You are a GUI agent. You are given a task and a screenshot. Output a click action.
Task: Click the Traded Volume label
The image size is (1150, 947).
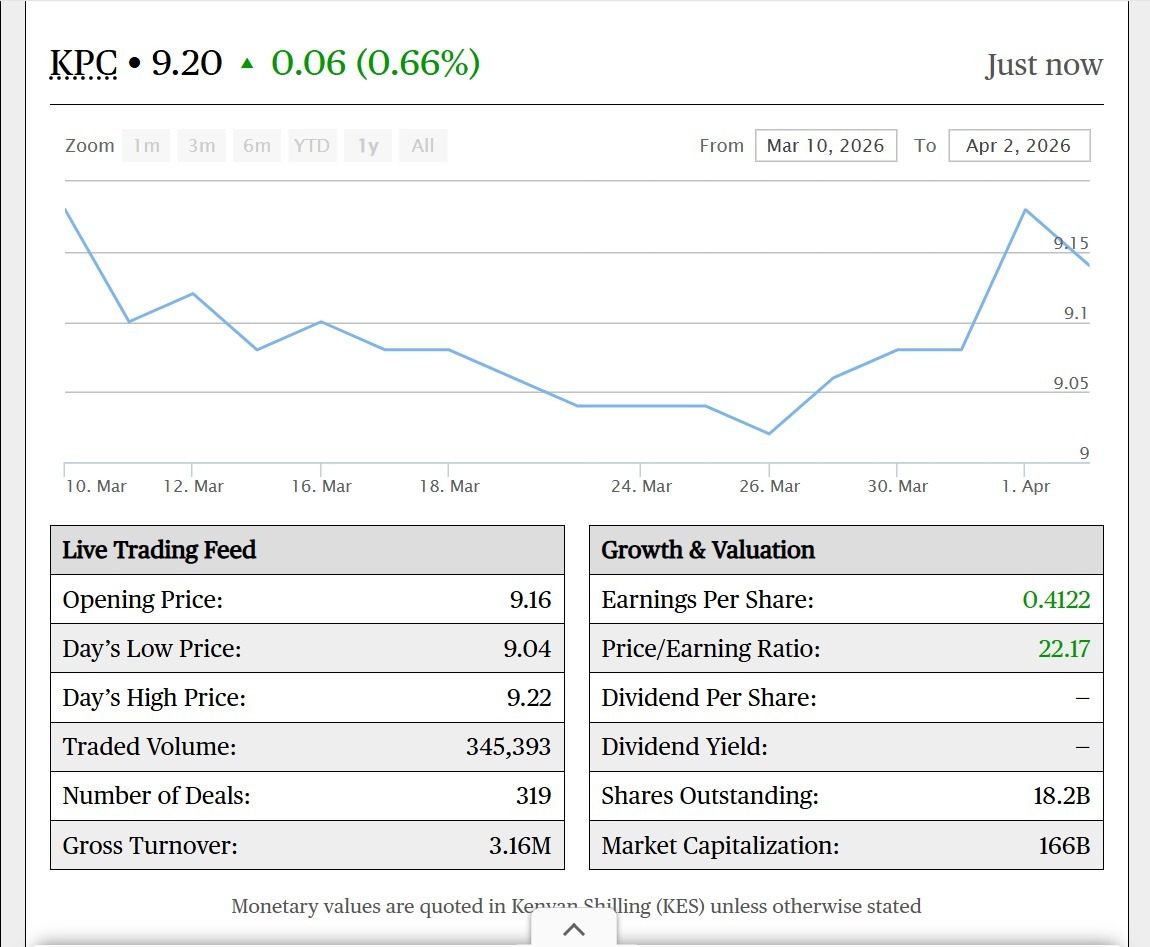(x=149, y=747)
